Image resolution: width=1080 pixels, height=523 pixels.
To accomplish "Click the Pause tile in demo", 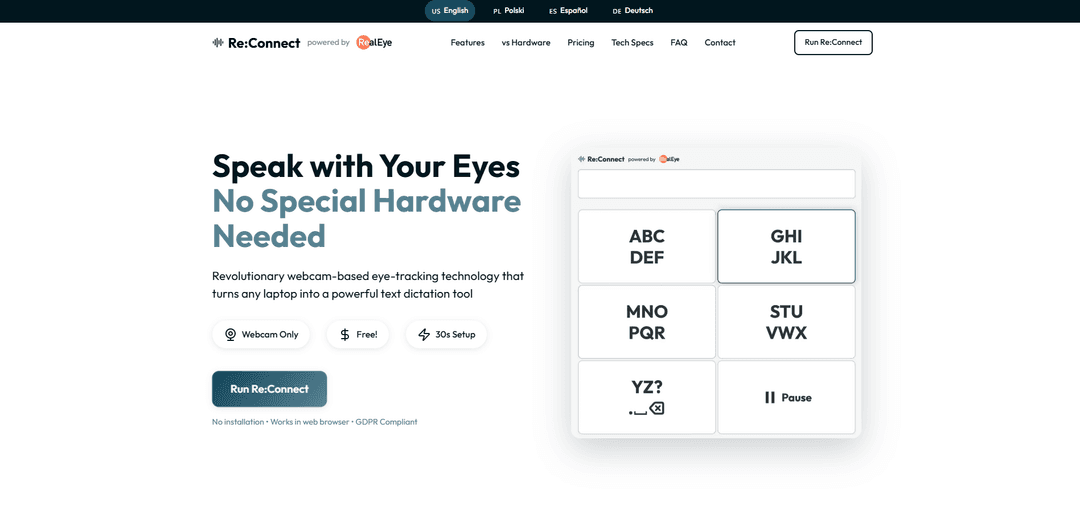I will point(787,398).
